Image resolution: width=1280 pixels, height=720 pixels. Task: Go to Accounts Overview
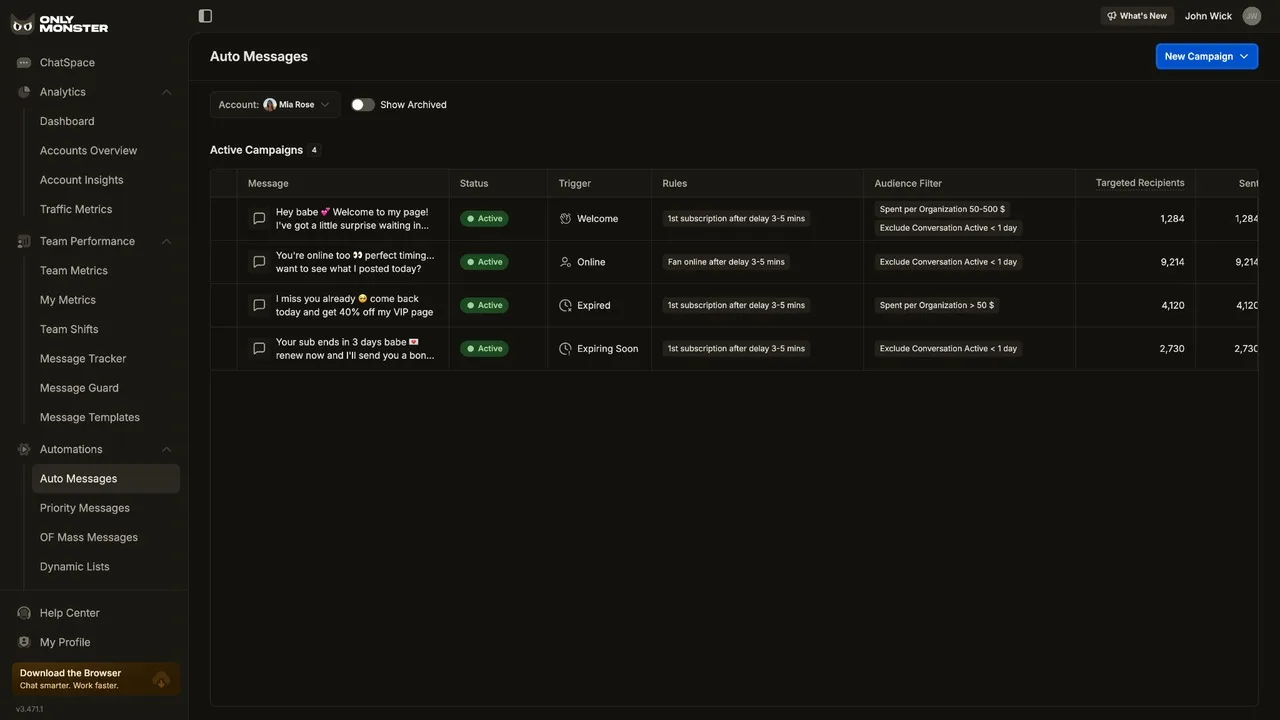tap(88, 151)
